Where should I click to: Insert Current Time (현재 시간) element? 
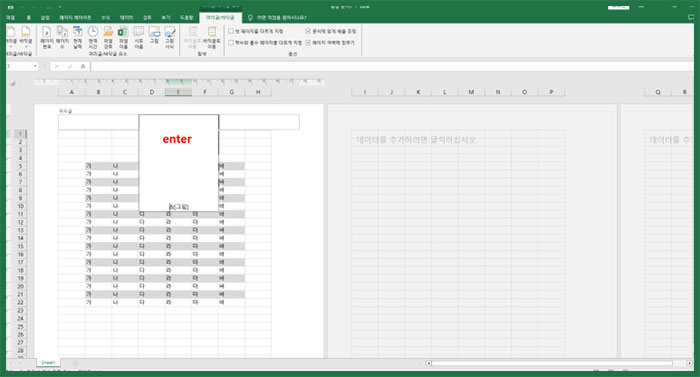pos(93,38)
